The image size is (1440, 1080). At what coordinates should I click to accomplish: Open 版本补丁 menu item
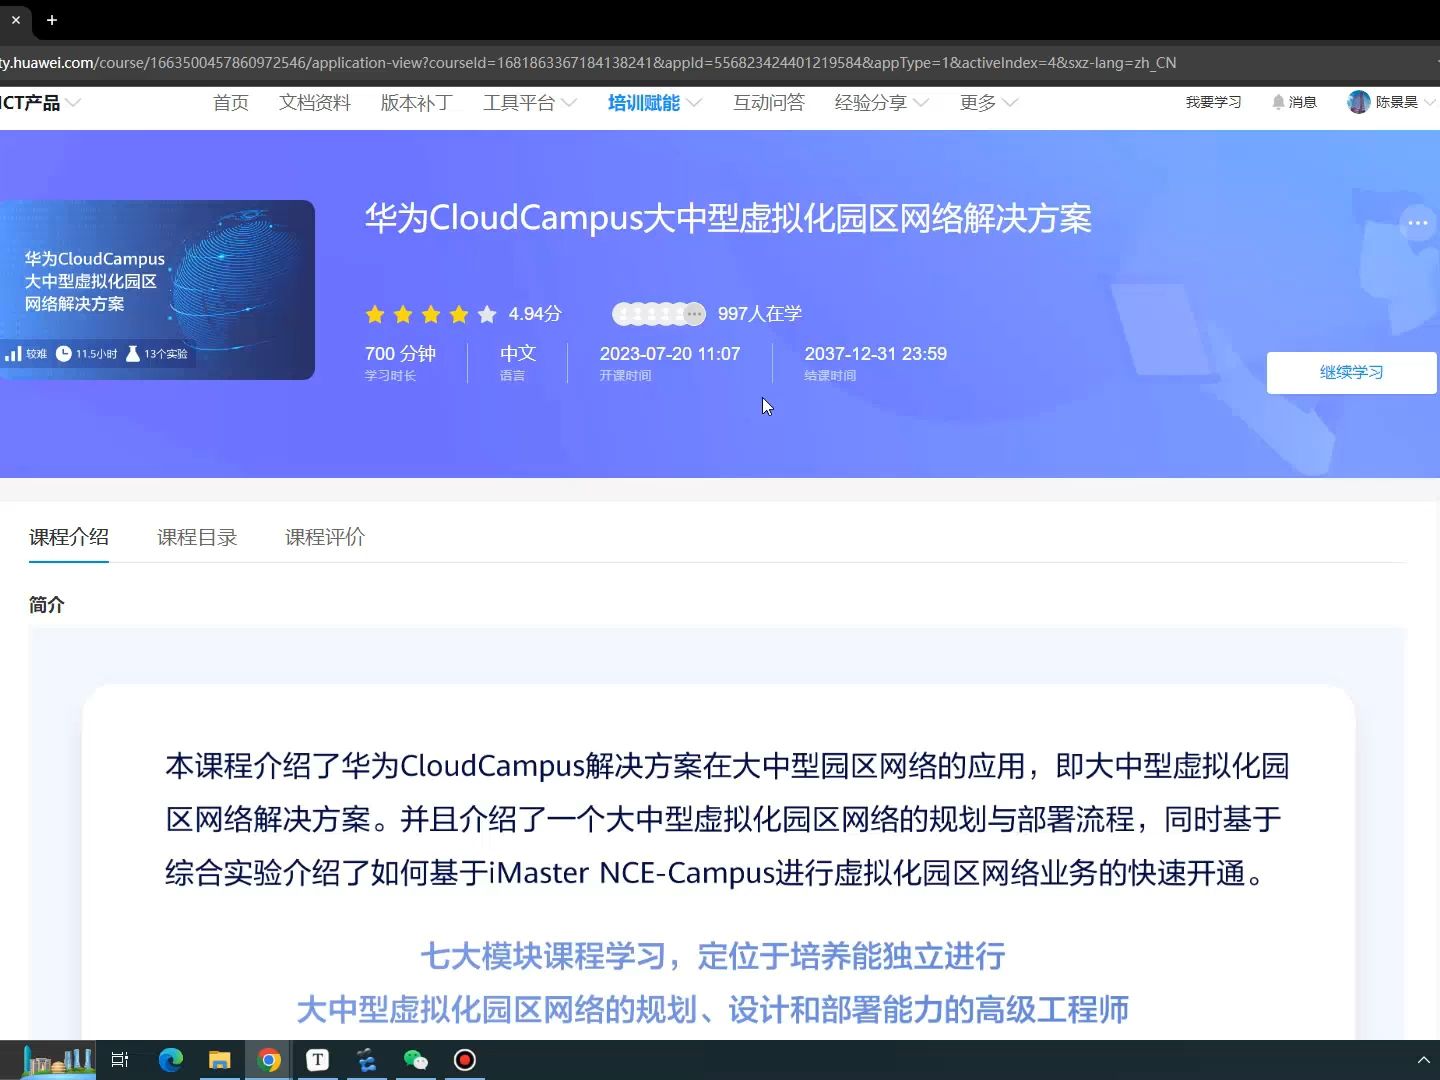417,102
